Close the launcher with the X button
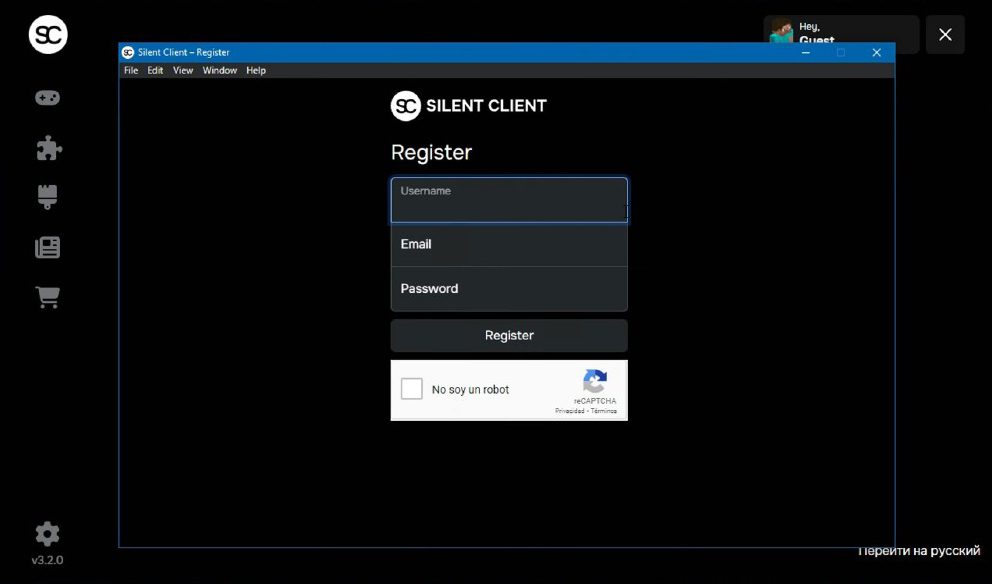Screen dimensions: 992x584 tap(945, 34)
